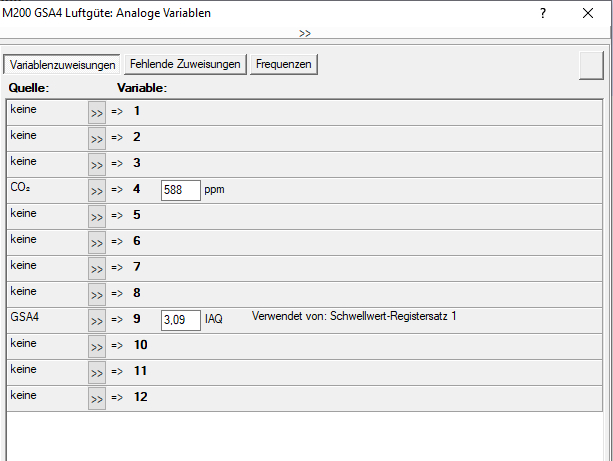
Task: Click the IAQ value field showing 3,09
Action: tap(180, 320)
